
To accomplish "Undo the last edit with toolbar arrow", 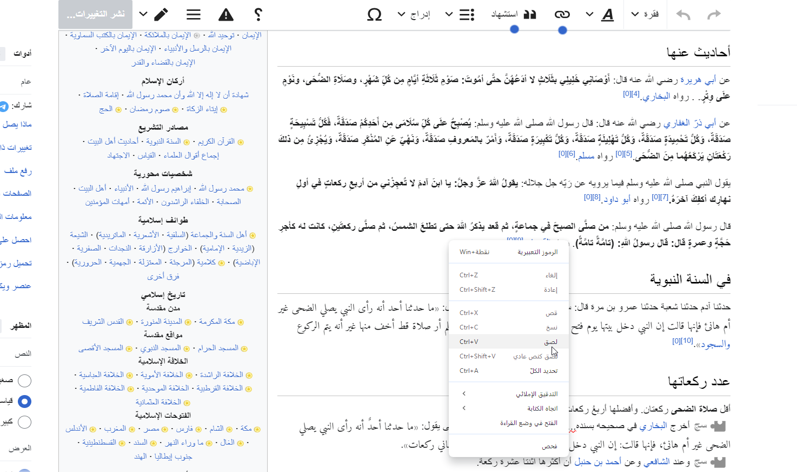I will pos(683,15).
